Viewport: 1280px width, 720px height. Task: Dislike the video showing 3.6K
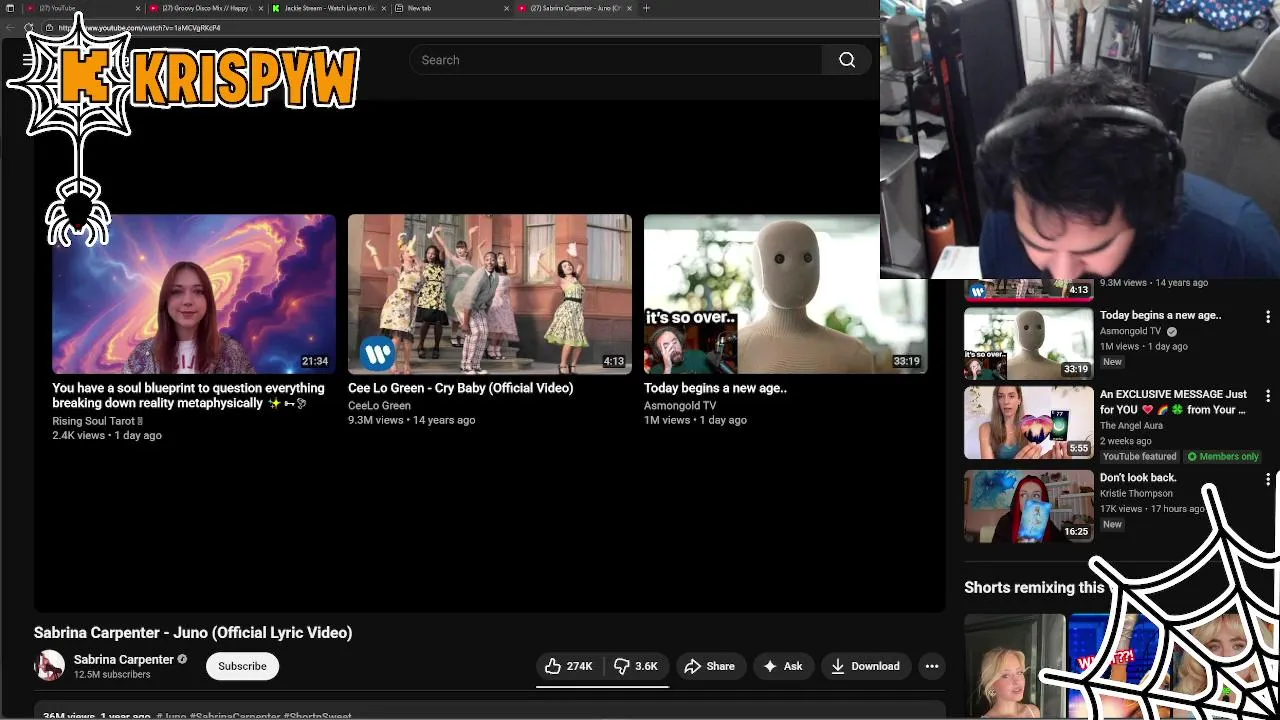tap(636, 666)
